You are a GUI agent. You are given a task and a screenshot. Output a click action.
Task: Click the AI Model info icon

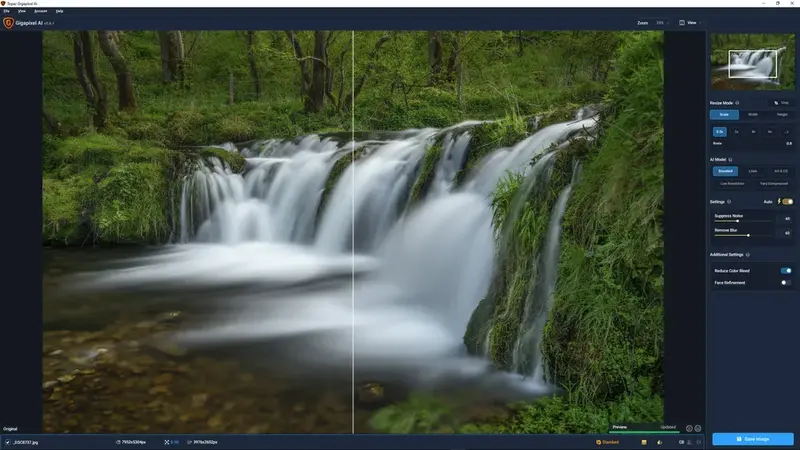[x=730, y=160]
